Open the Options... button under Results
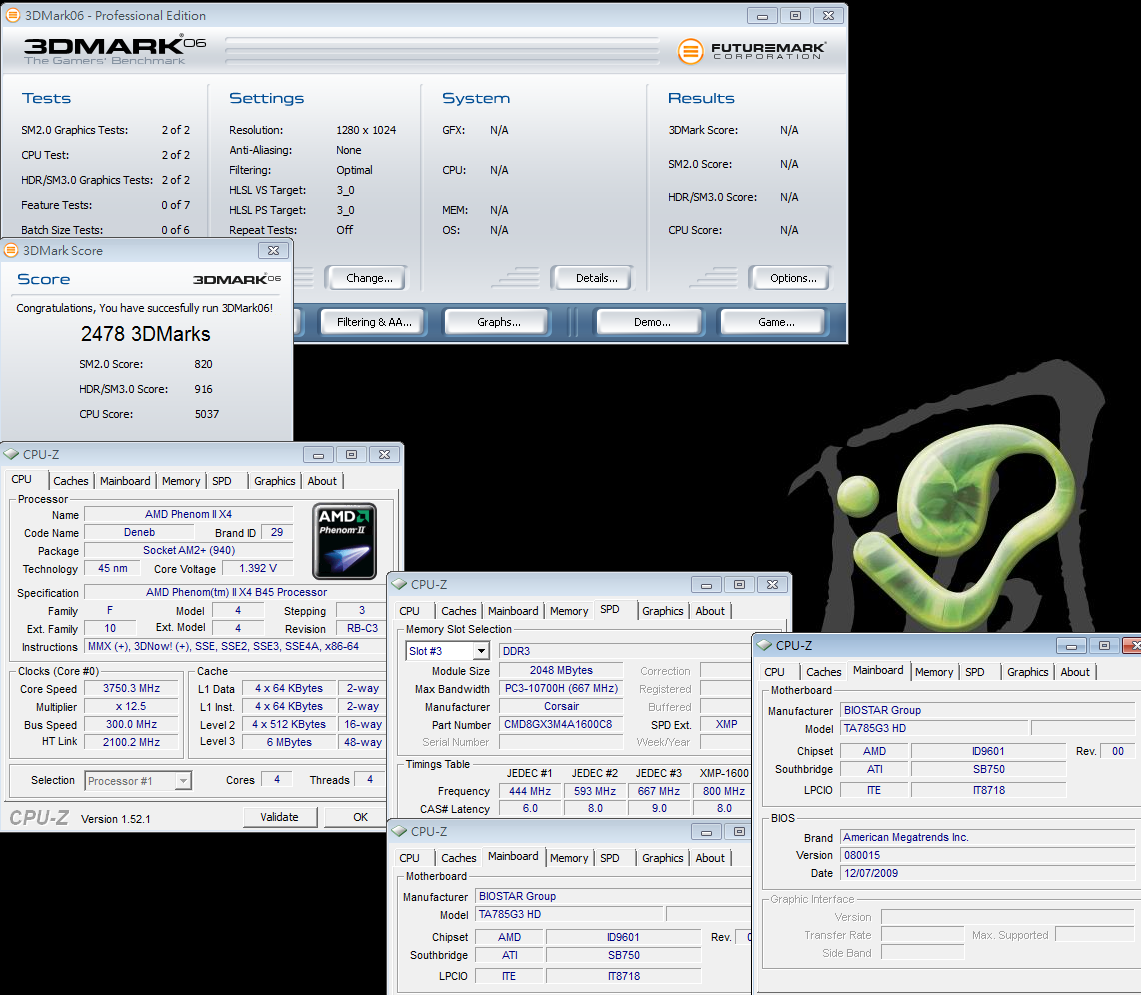The image size is (1141, 995). [793, 278]
